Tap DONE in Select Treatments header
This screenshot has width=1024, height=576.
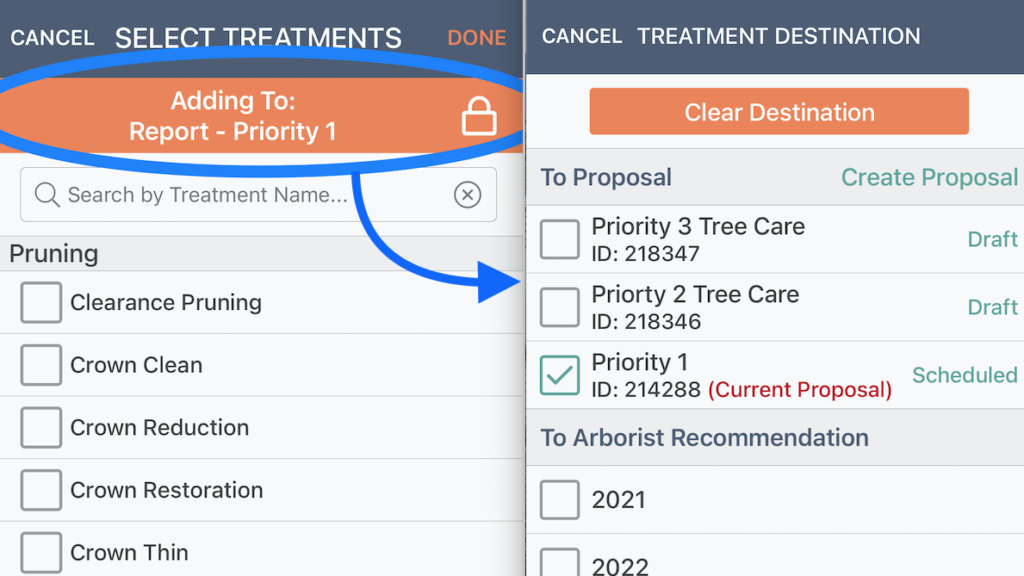tap(477, 38)
